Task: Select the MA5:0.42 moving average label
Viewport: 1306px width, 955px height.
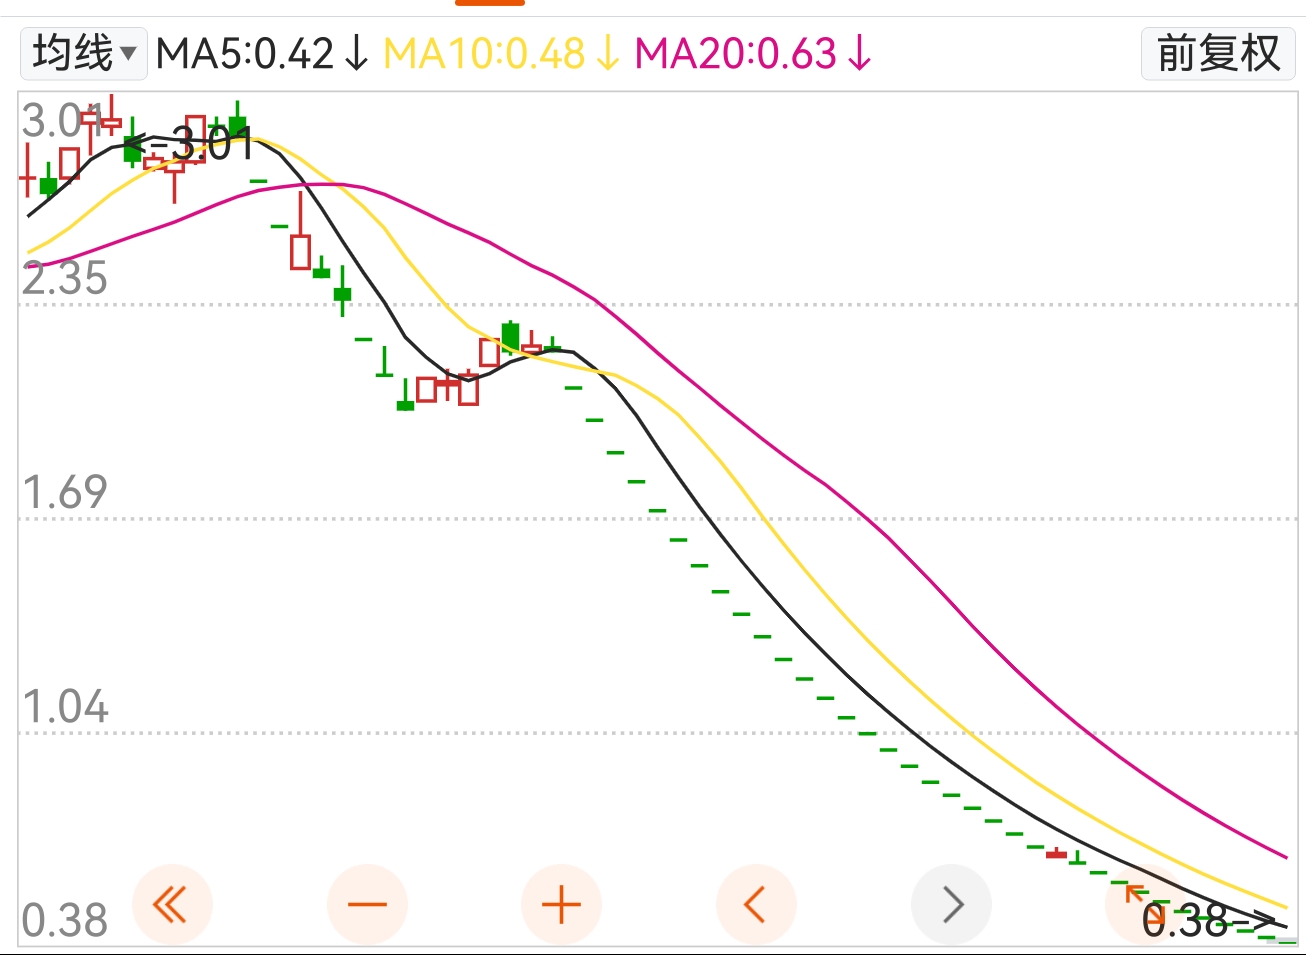Action: (263, 54)
